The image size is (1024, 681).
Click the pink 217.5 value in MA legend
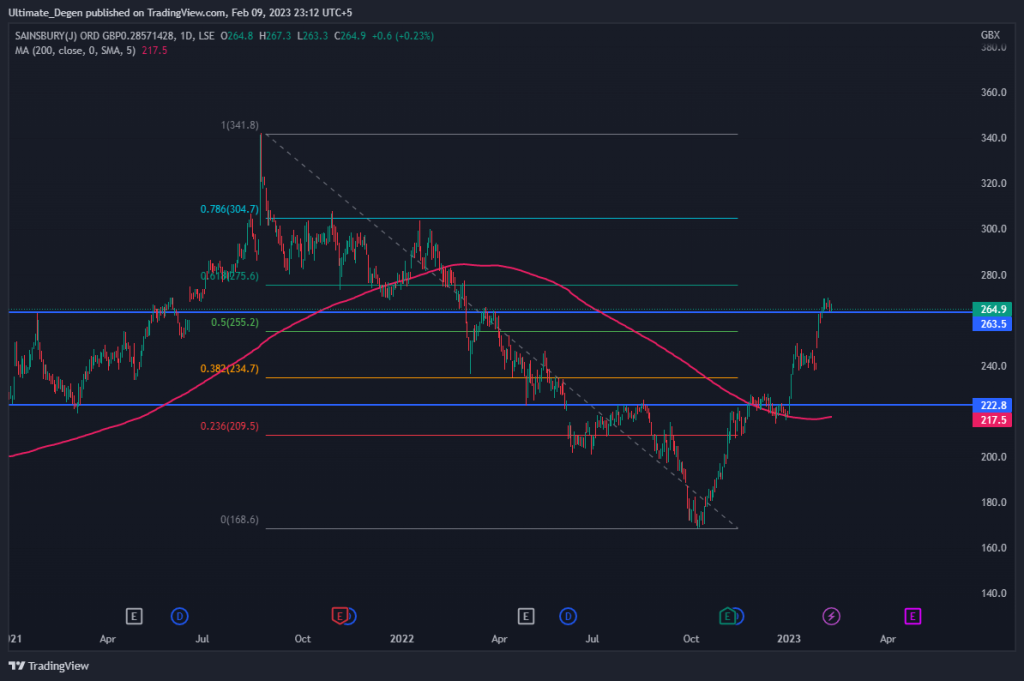click(x=154, y=50)
